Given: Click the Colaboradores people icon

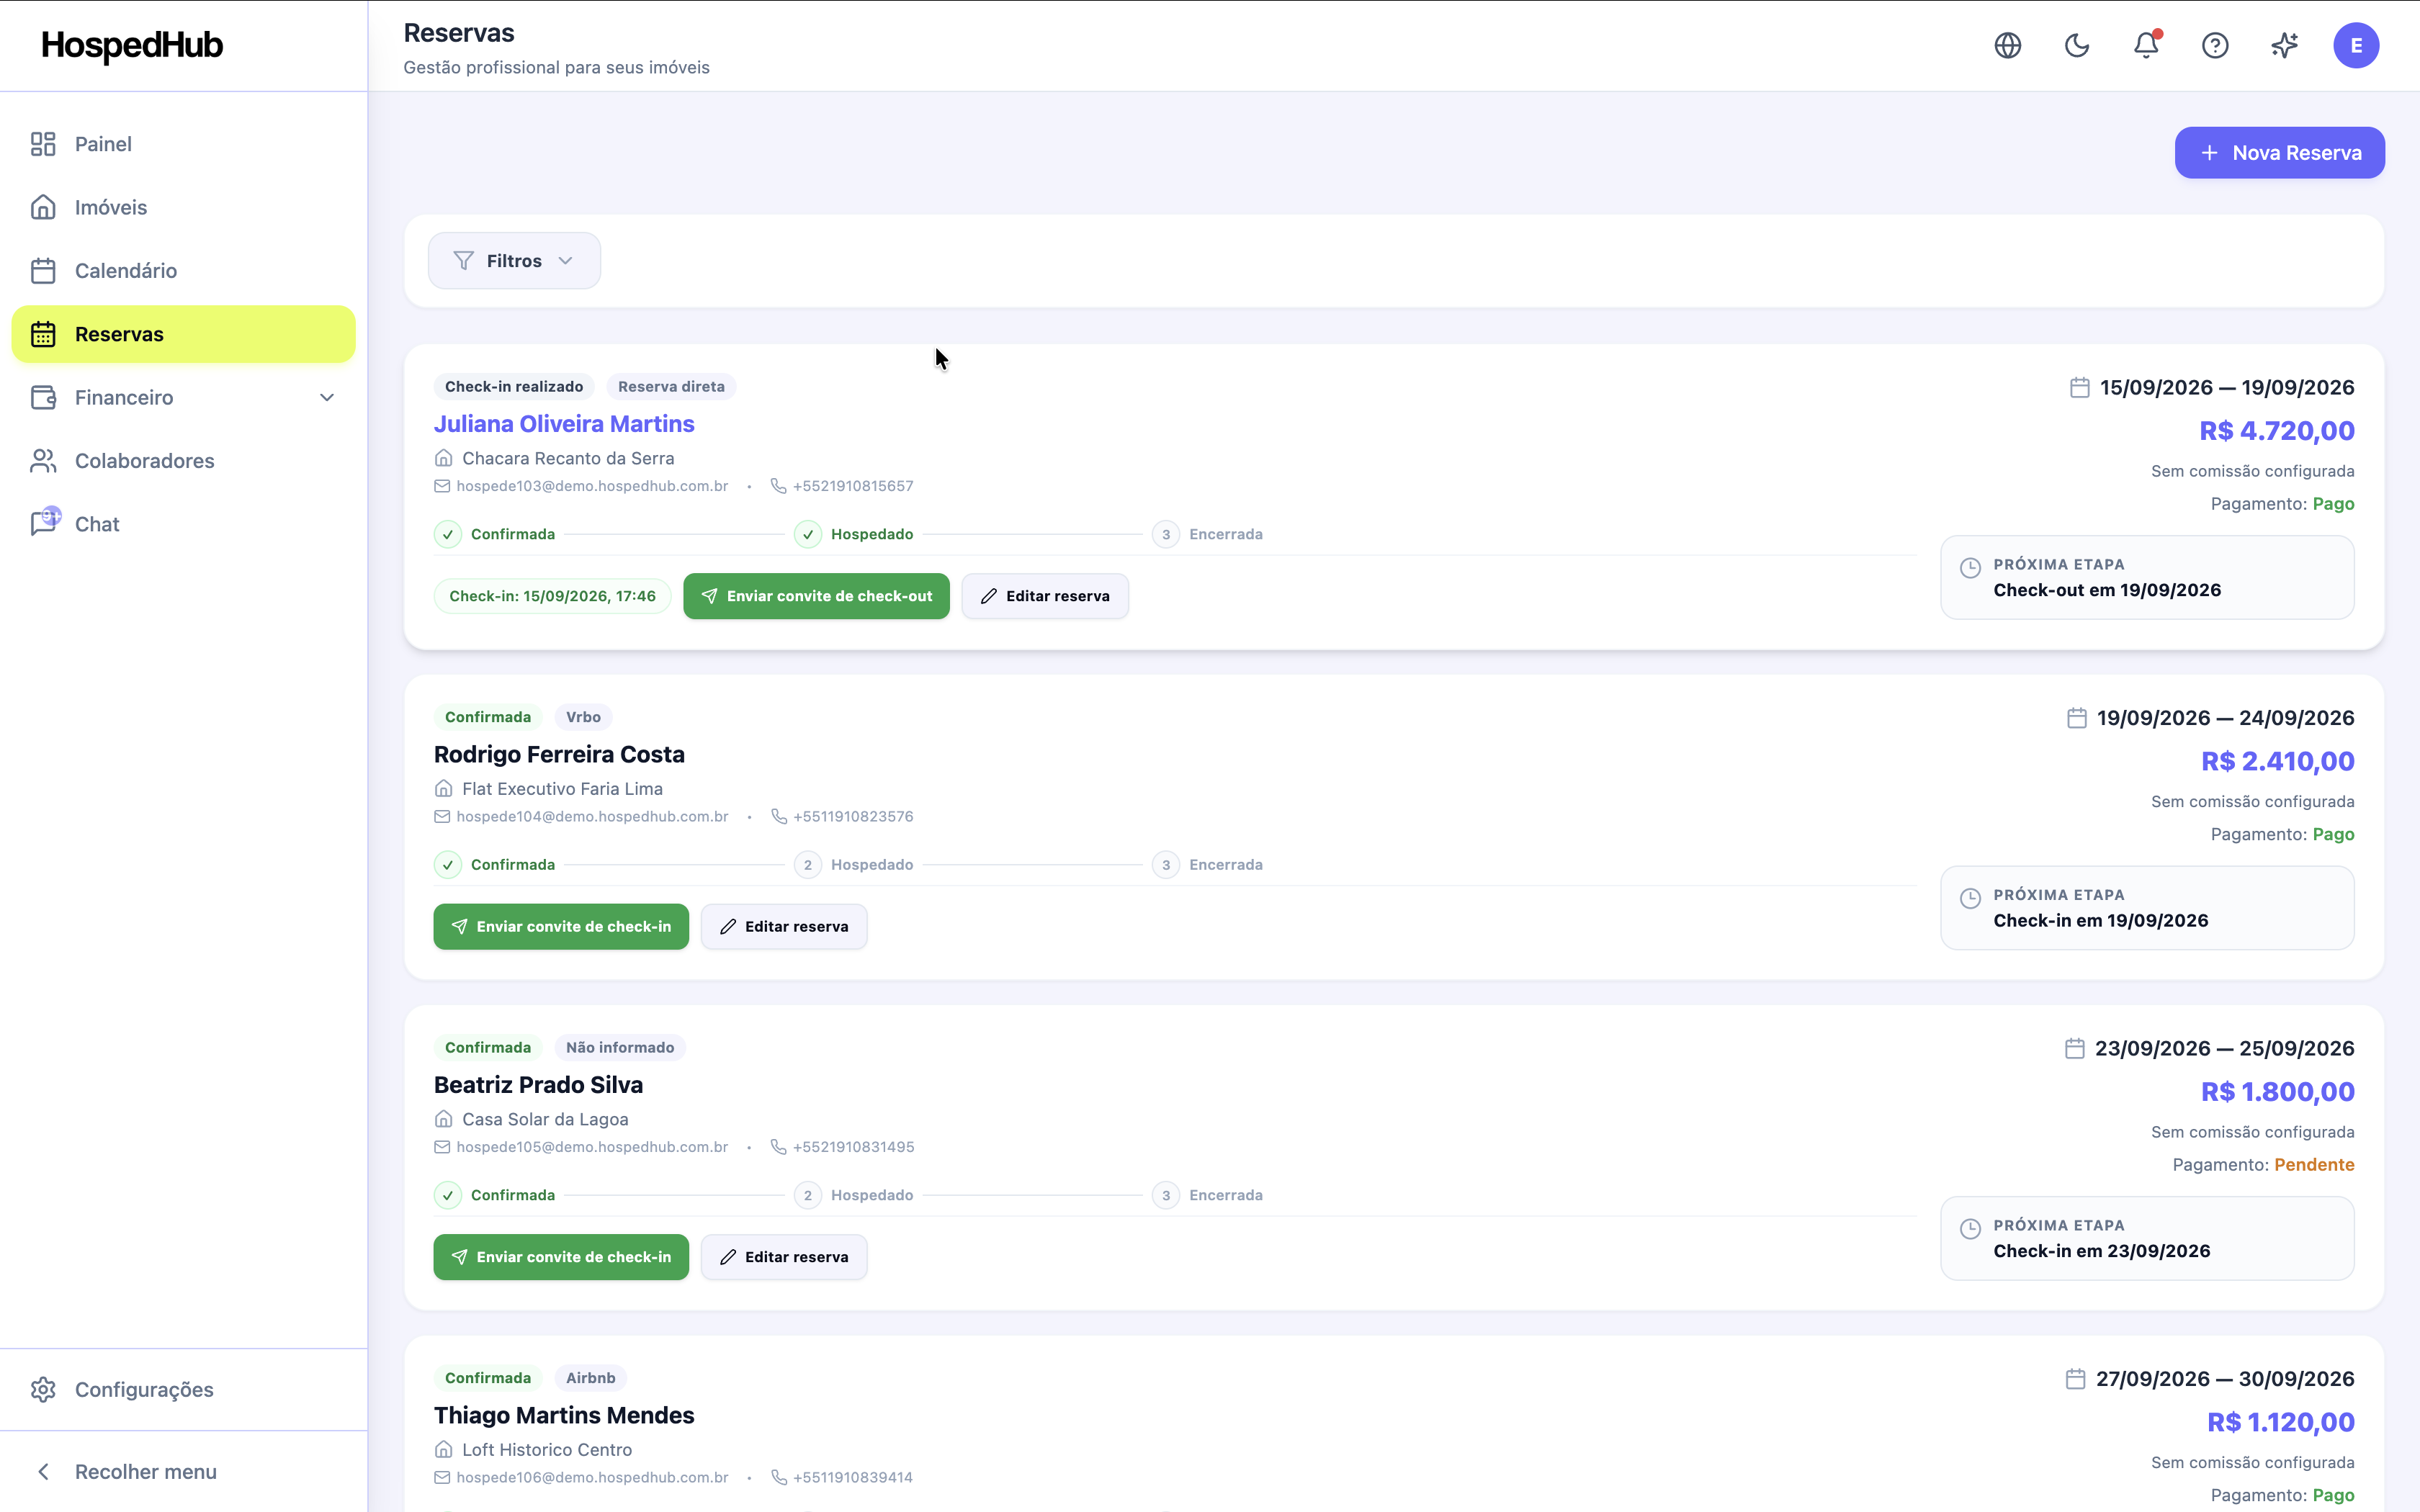Looking at the screenshot, I should click(x=43, y=461).
